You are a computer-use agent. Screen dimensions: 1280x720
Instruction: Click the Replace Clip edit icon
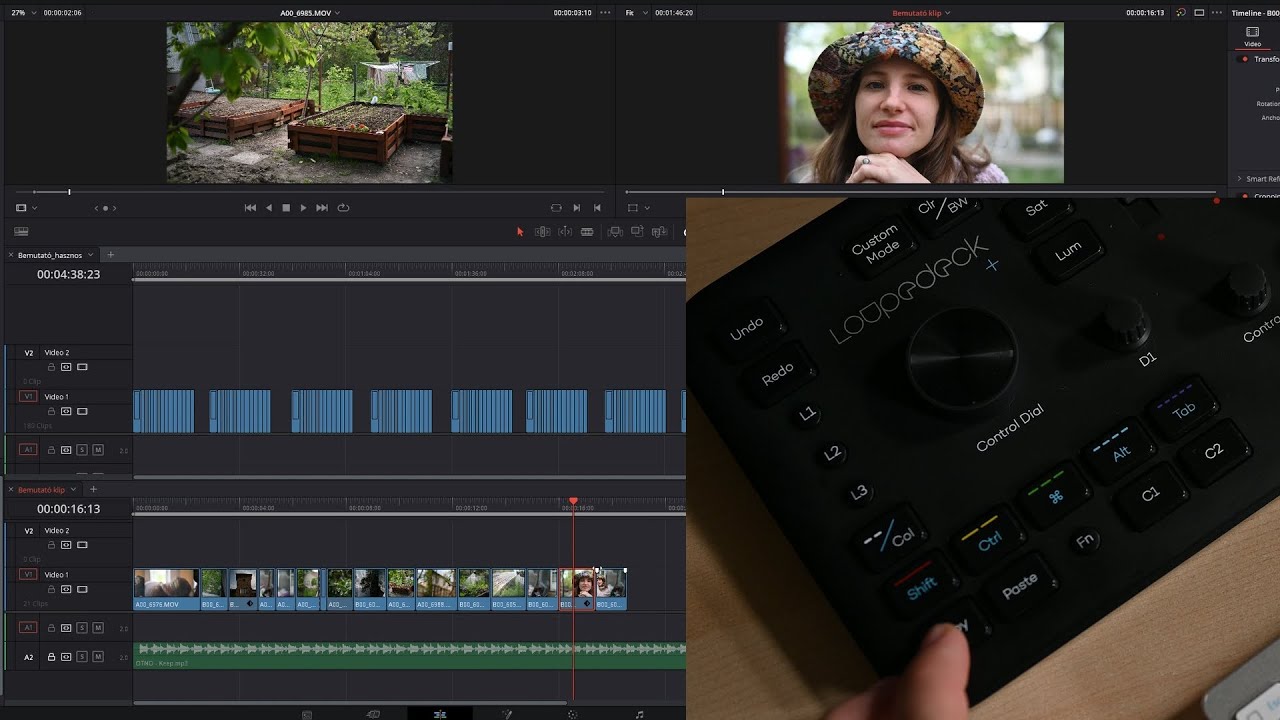(659, 232)
